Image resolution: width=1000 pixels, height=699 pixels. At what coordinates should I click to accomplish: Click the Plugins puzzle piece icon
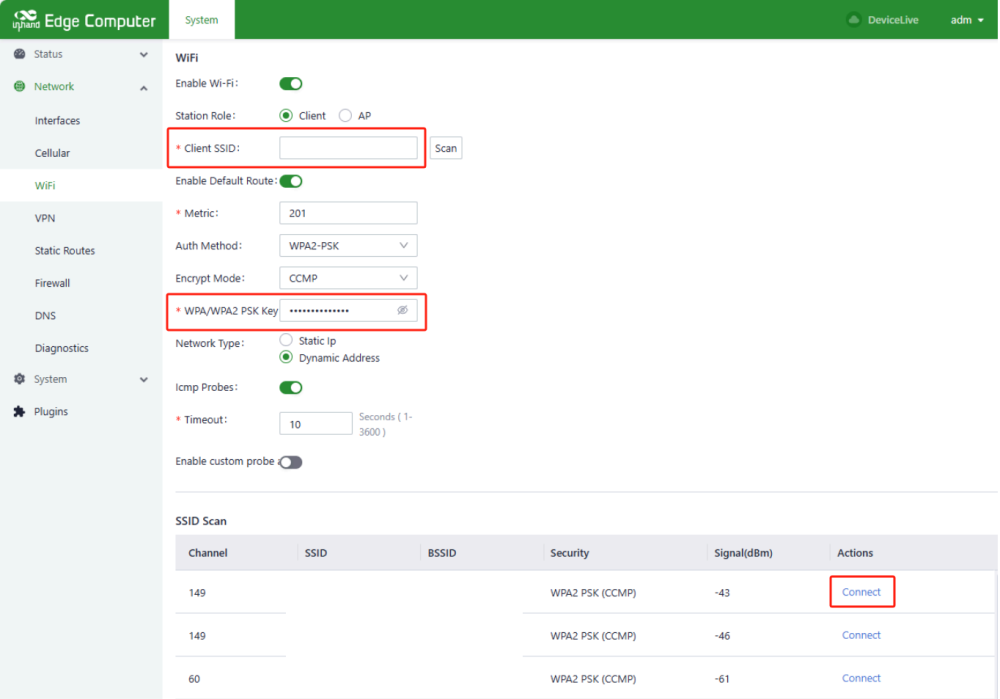click(19, 412)
